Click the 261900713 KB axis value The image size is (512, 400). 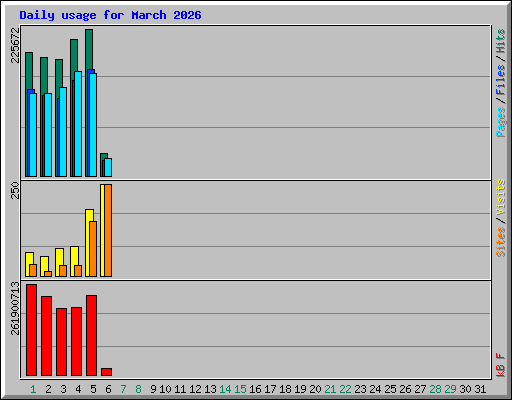[x=15, y=308]
